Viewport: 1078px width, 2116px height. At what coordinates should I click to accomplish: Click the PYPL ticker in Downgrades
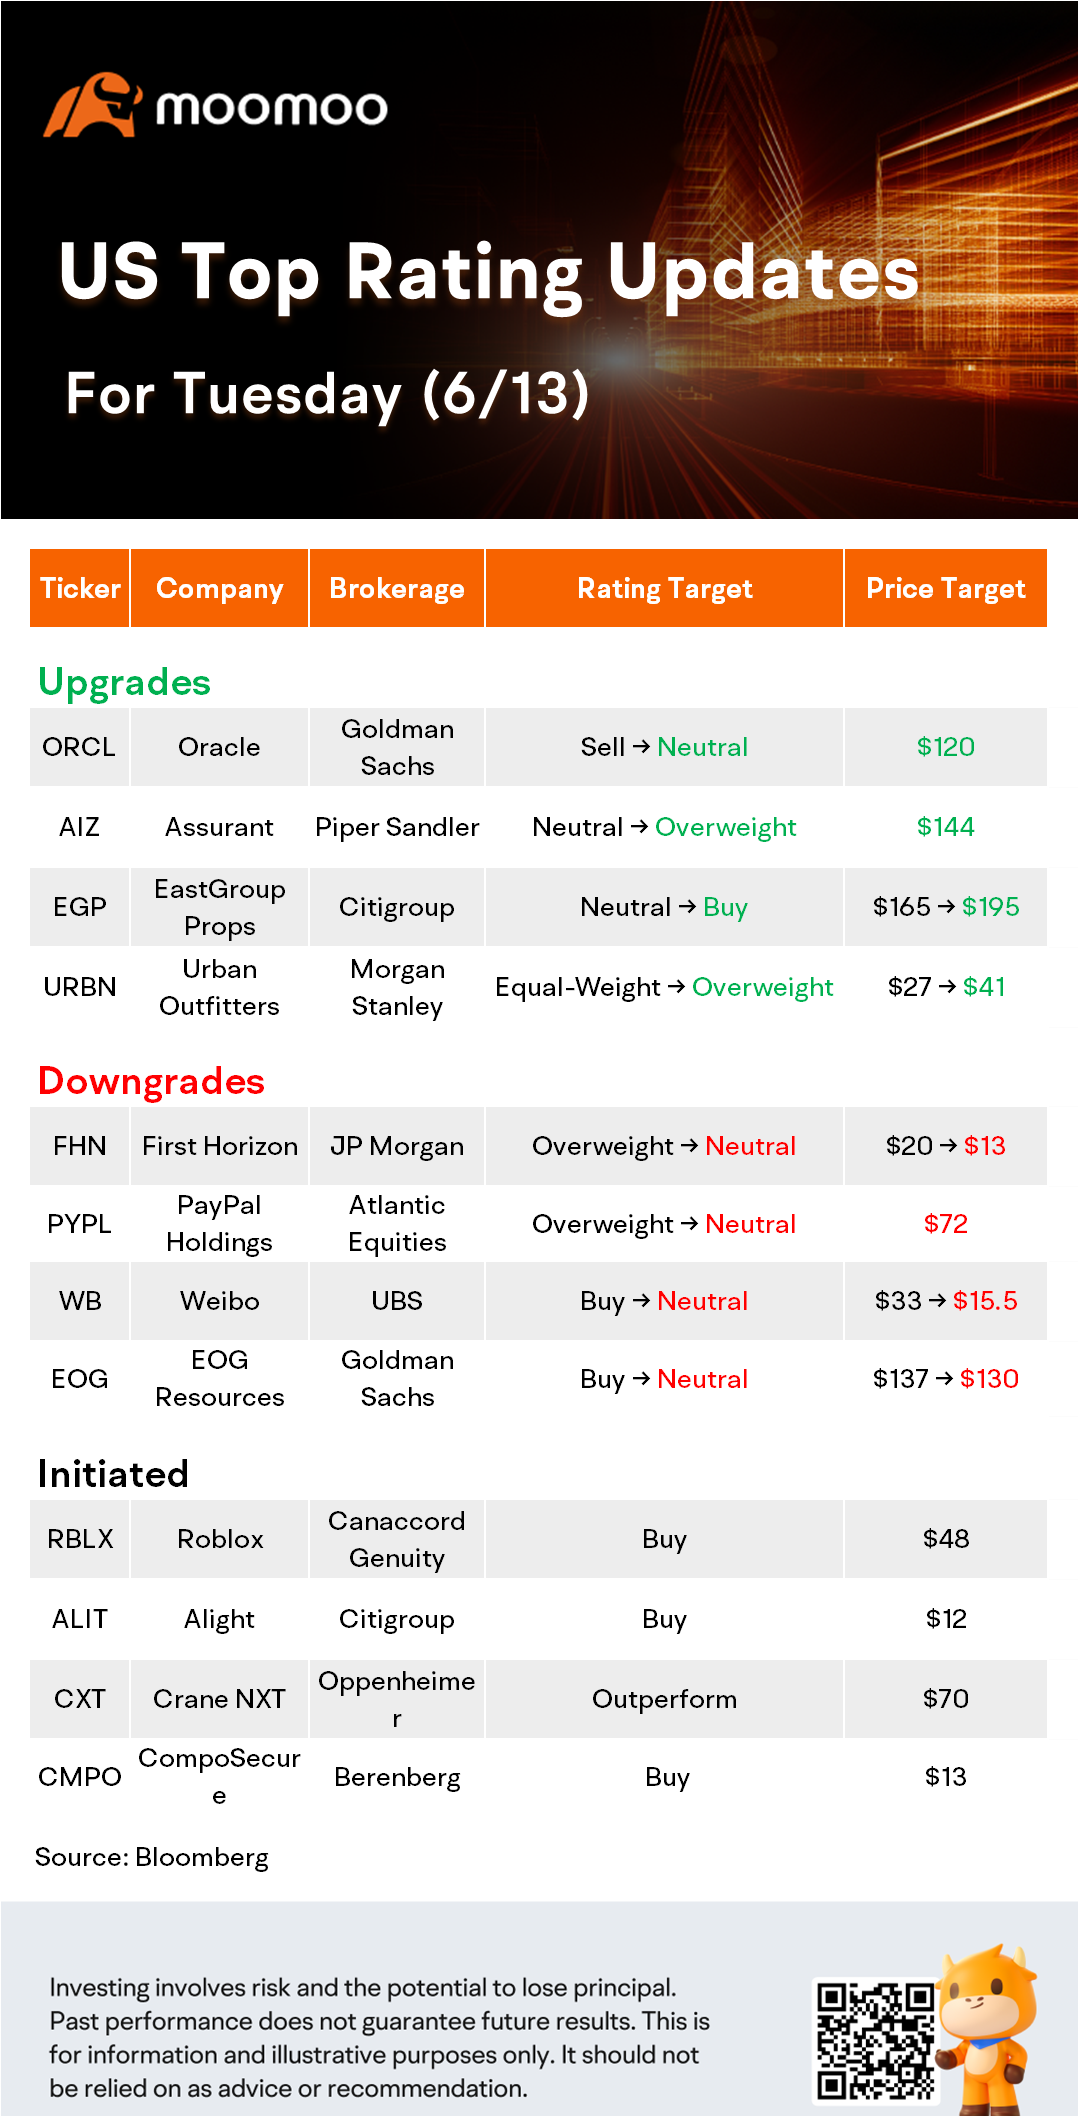coord(79,1224)
